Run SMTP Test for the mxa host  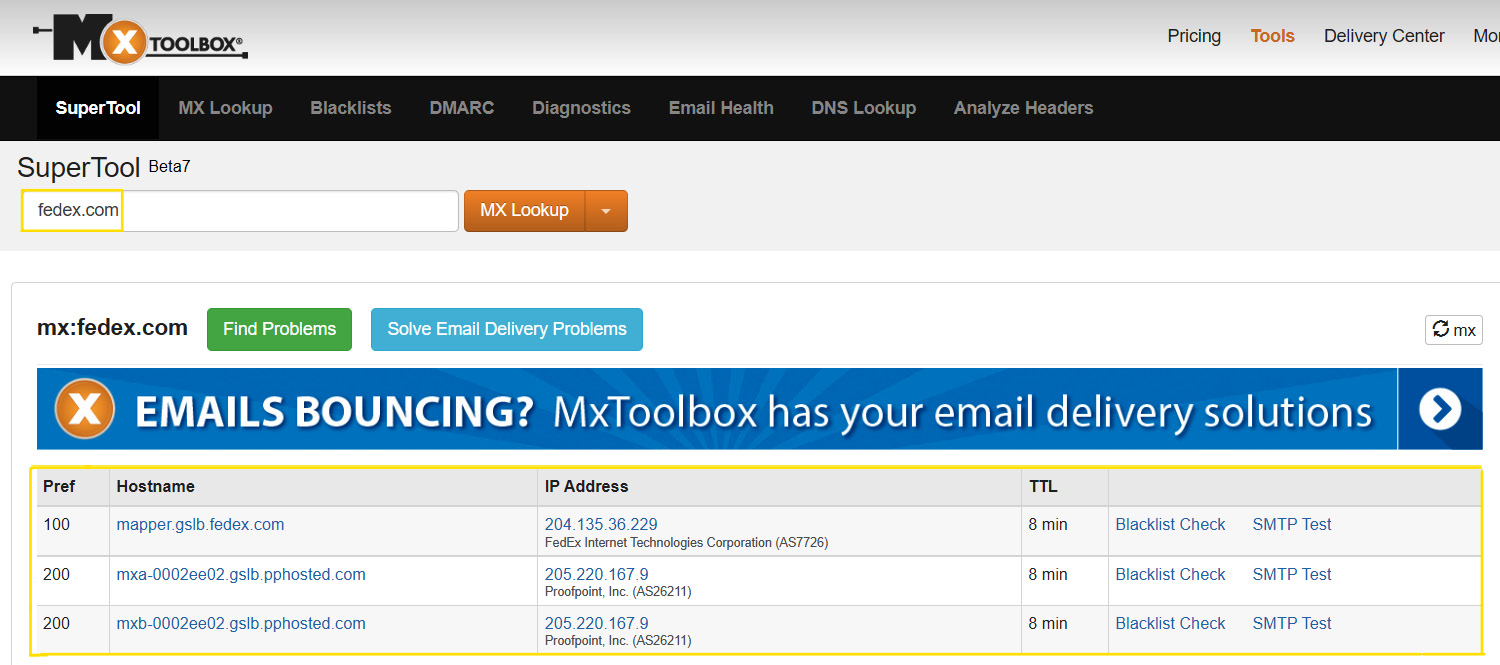click(1292, 574)
